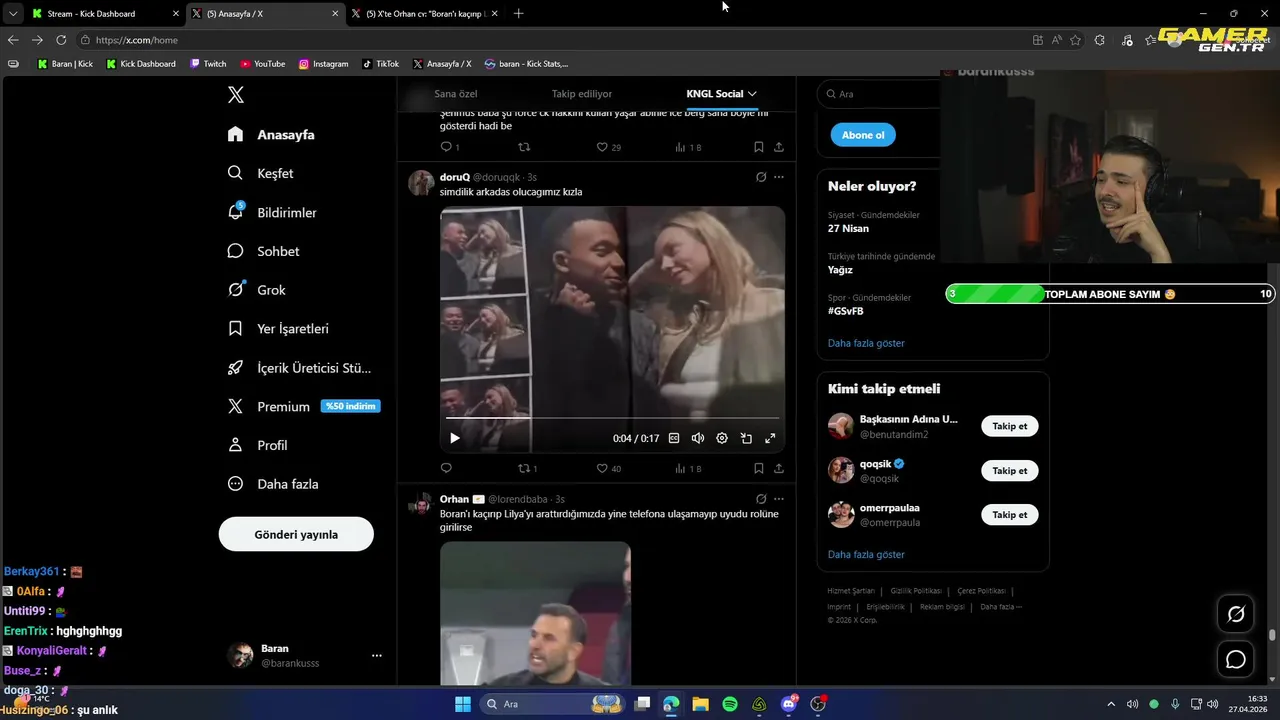The height and width of the screenshot is (720, 1280).
Task: Open more options on Orhan's post
Action: point(779,499)
